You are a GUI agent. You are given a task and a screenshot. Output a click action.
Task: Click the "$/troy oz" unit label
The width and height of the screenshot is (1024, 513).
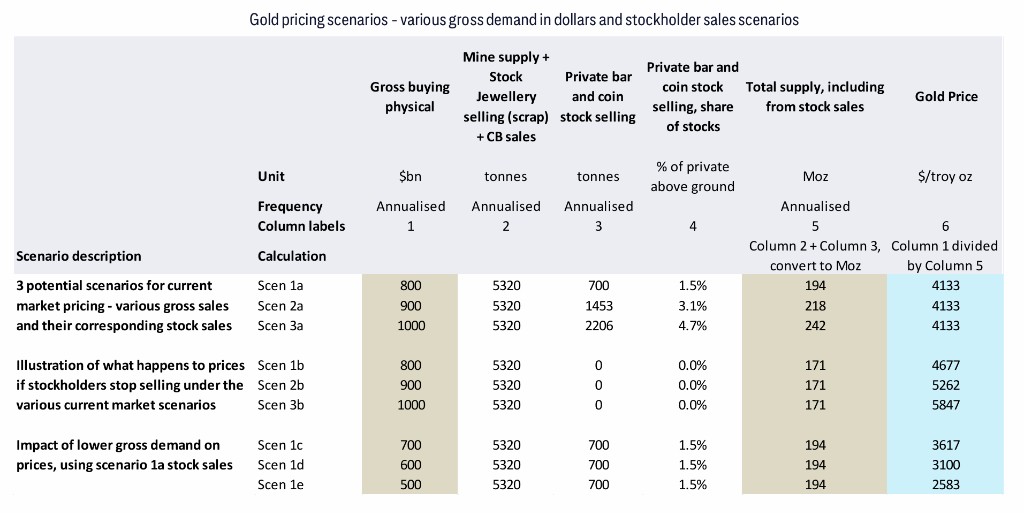[946, 176]
